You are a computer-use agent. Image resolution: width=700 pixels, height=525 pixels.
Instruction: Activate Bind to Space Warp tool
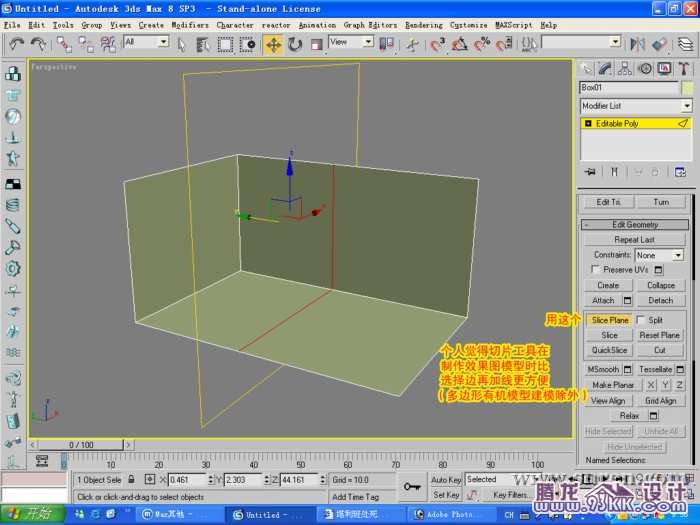108,44
